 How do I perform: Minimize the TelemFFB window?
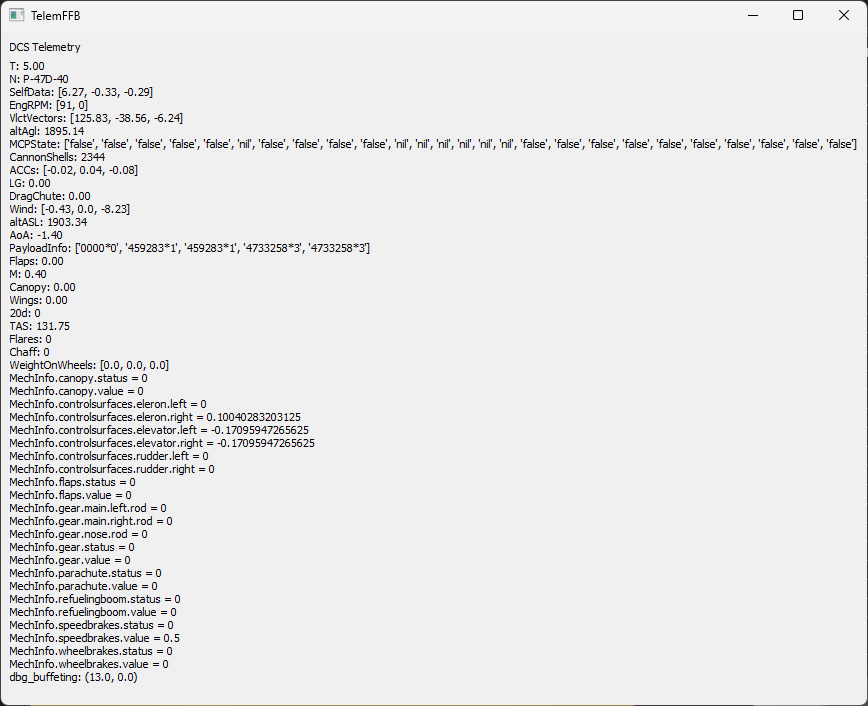(x=752, y=15)
